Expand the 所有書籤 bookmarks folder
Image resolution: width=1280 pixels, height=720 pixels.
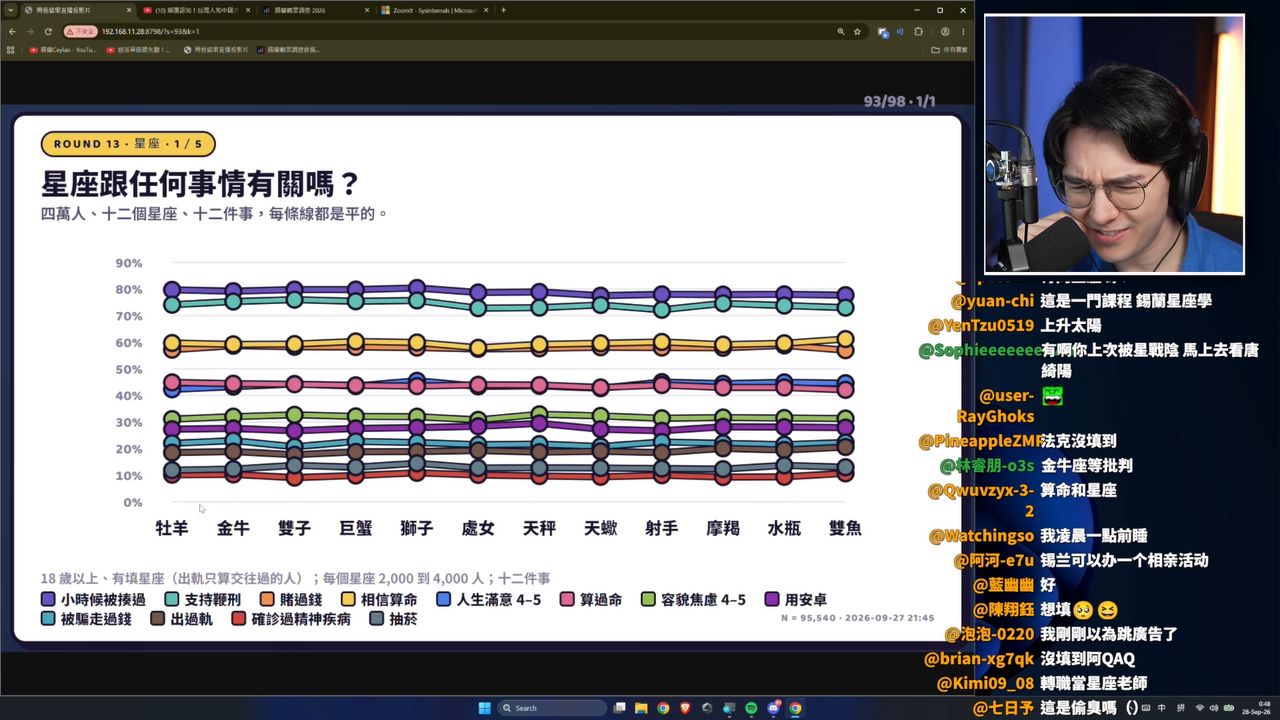pos(950,49)
